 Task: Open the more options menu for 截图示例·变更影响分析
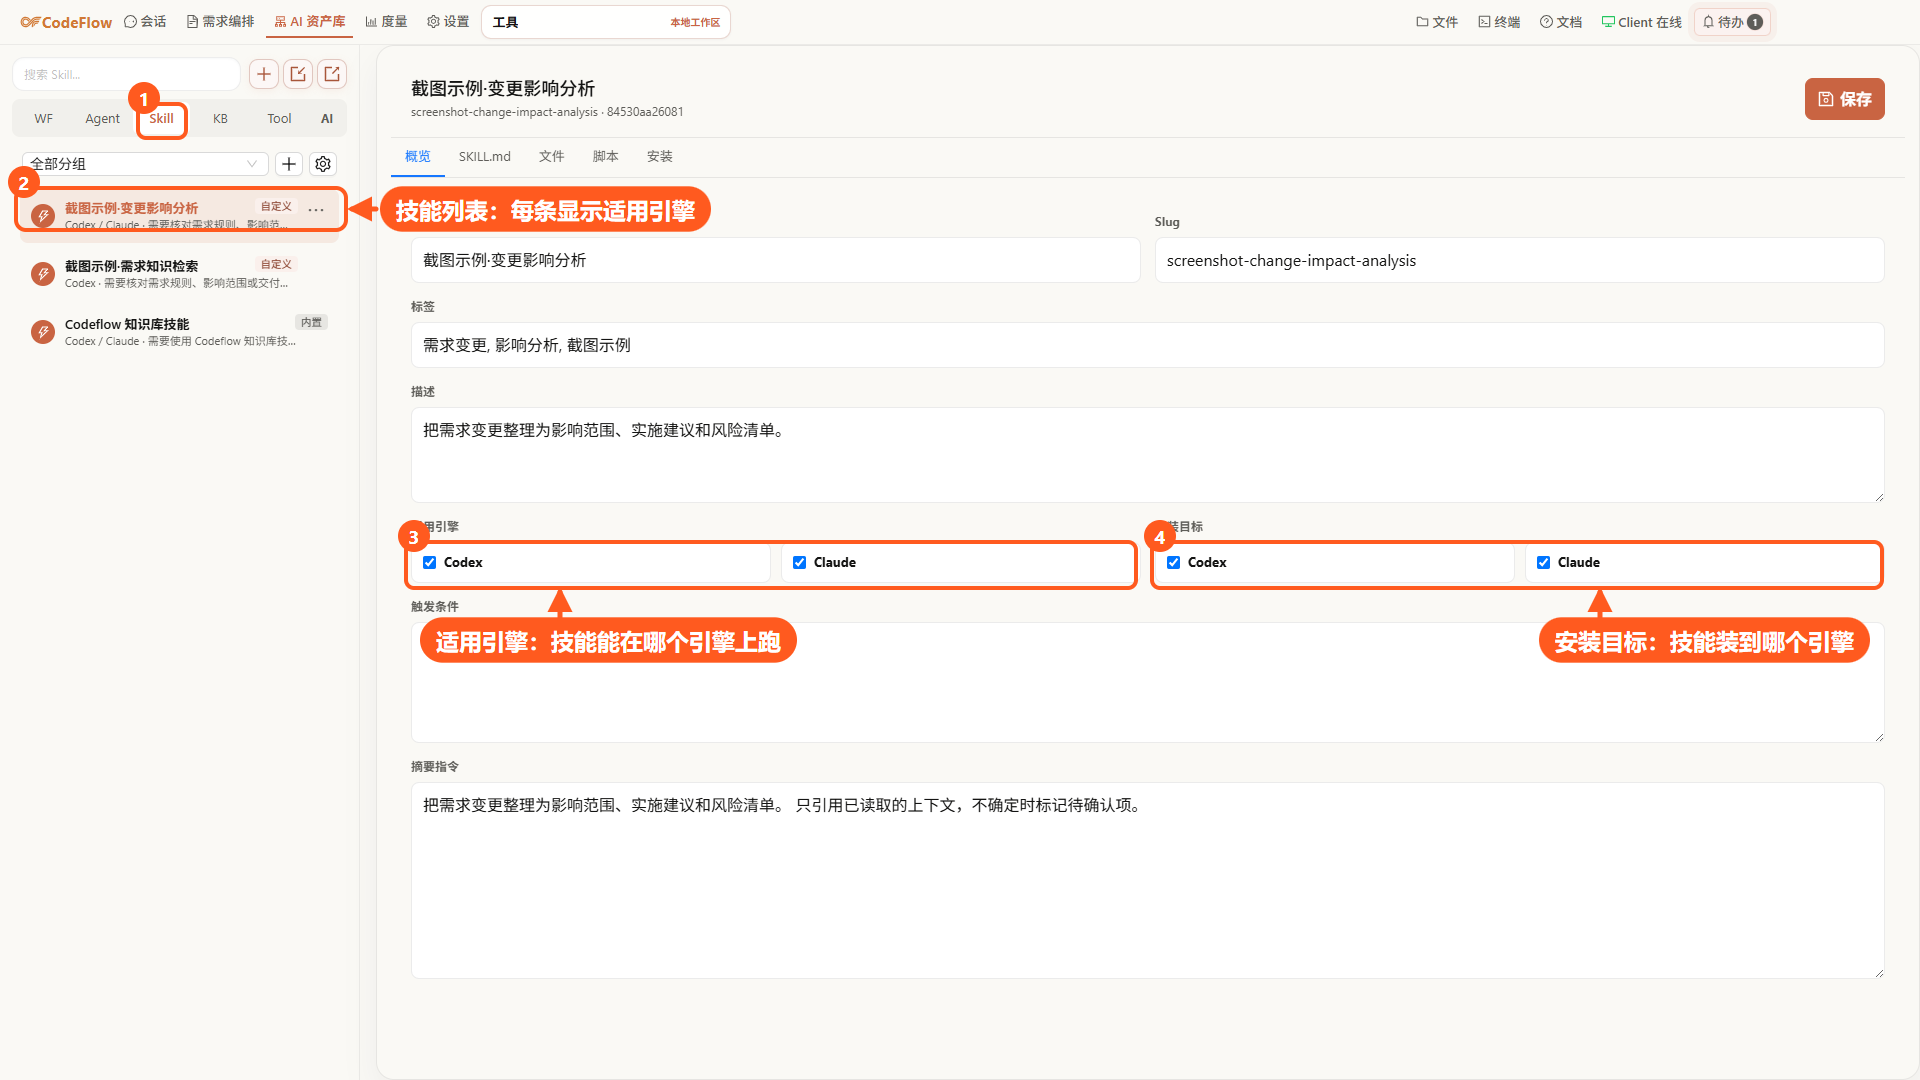(316, 209)
